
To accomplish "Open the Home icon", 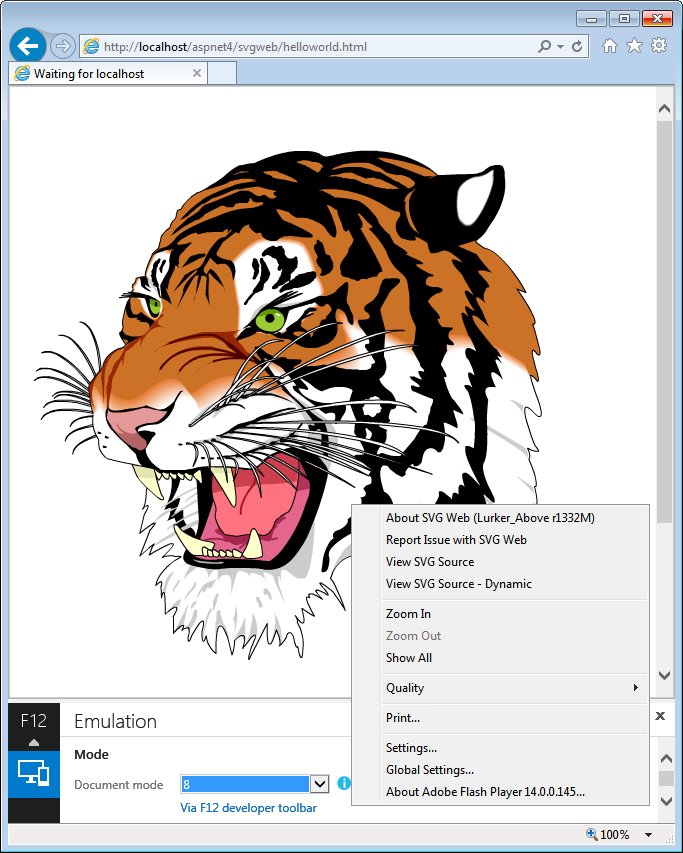I will click(610, 46).
